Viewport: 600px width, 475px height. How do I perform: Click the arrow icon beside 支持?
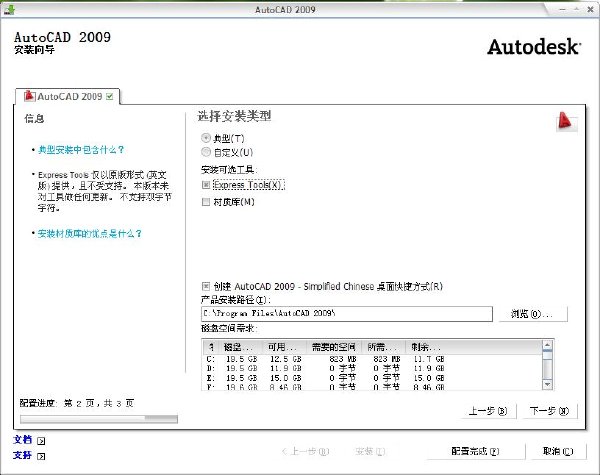(41, 456)
